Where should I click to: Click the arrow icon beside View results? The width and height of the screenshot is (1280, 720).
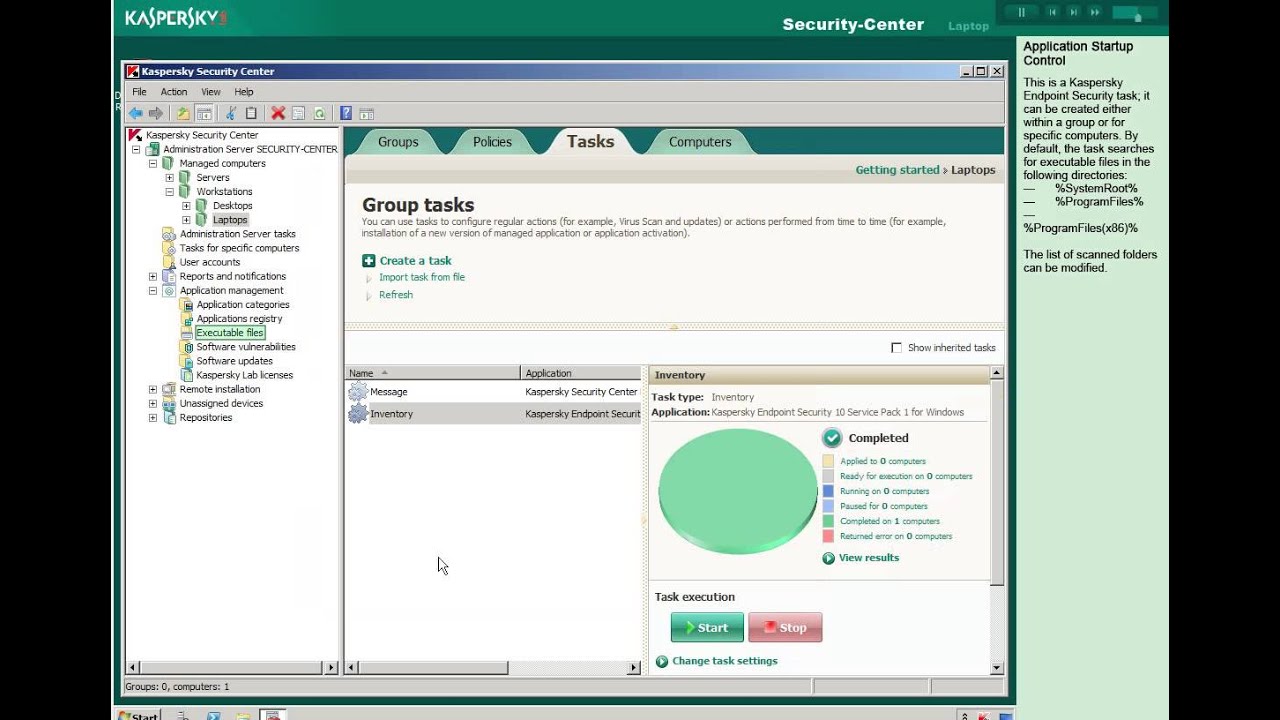tap(828, 558)
